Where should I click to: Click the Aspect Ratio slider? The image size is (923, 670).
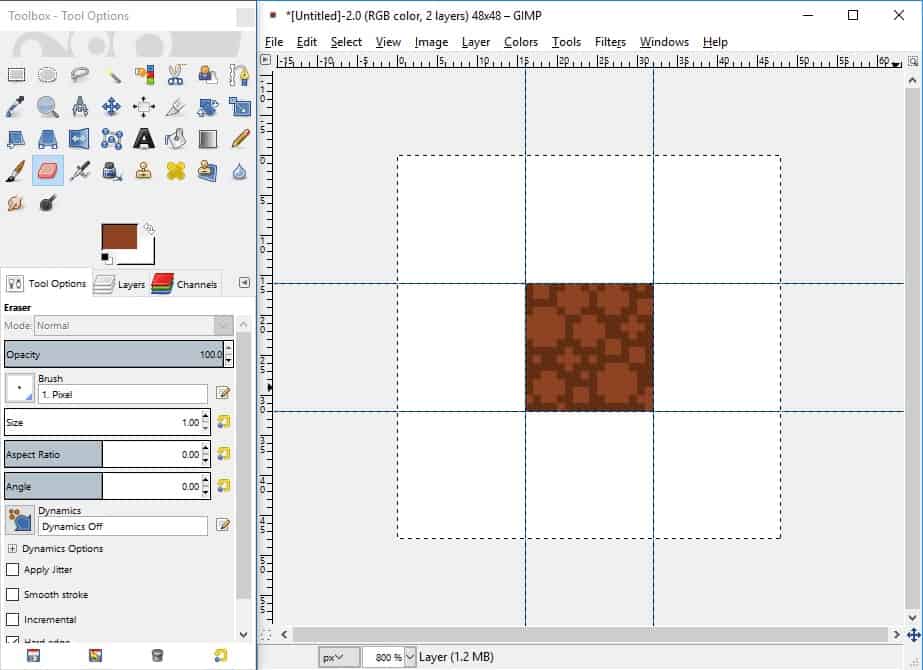103,454
